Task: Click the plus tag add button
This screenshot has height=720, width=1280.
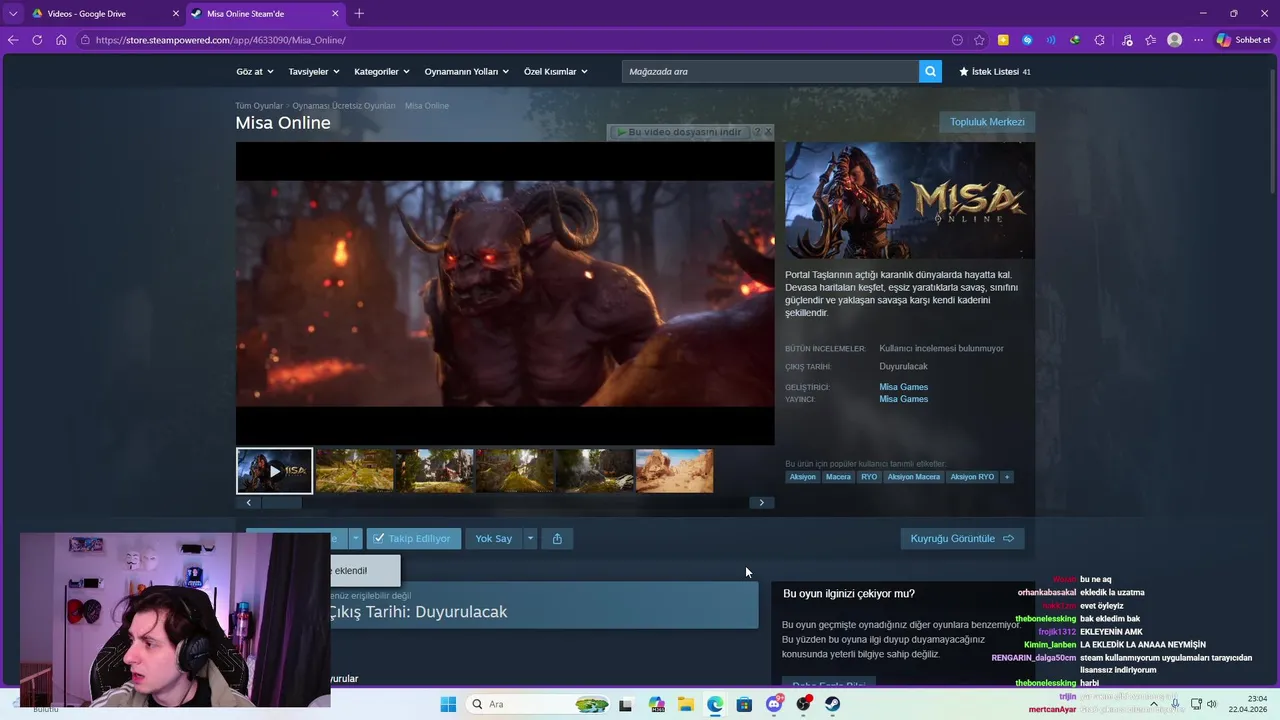Action: [1007, 477]
